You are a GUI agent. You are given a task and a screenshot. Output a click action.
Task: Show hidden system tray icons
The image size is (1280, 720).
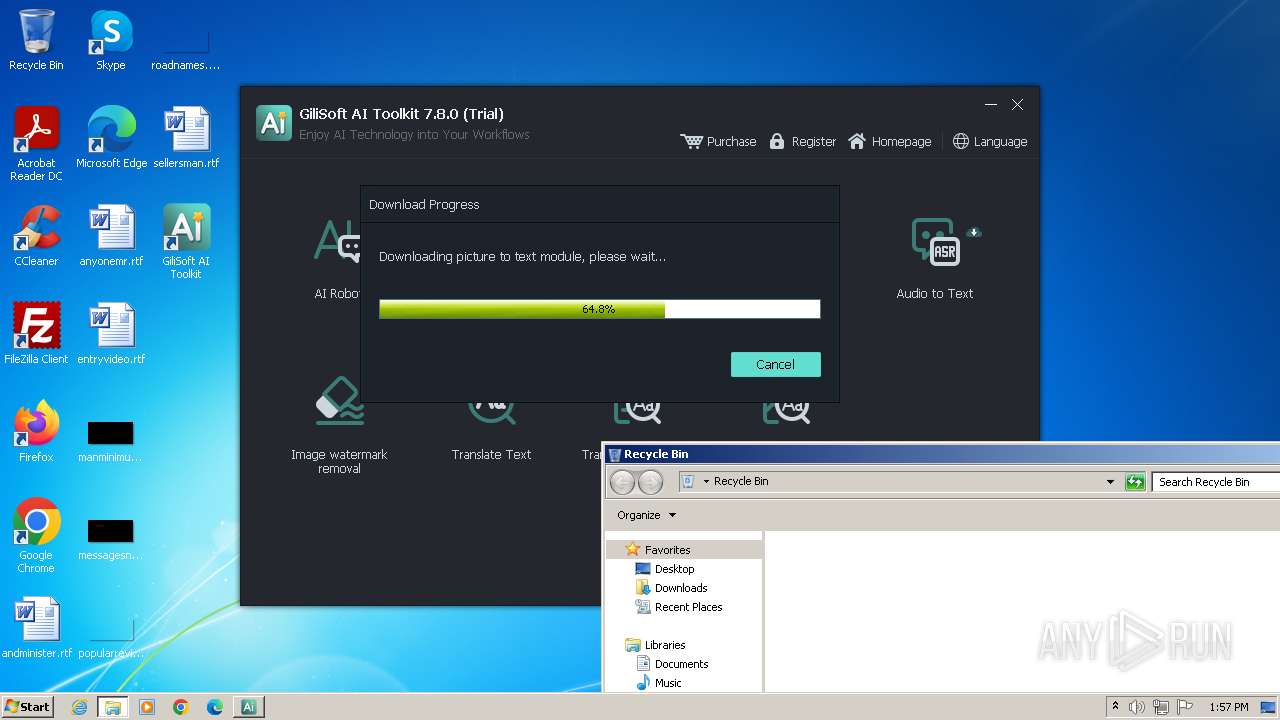point(1115,707)
